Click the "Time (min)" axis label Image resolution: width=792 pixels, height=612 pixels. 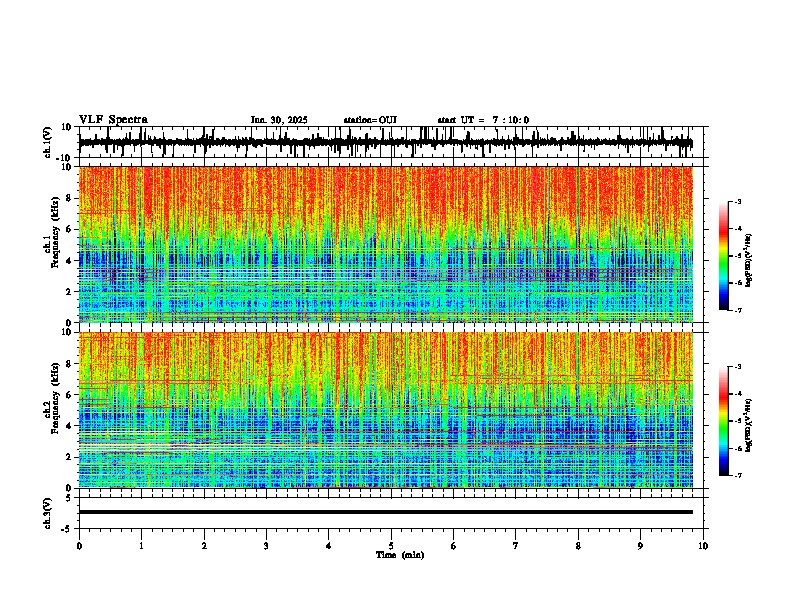click(x=400, y=555)
